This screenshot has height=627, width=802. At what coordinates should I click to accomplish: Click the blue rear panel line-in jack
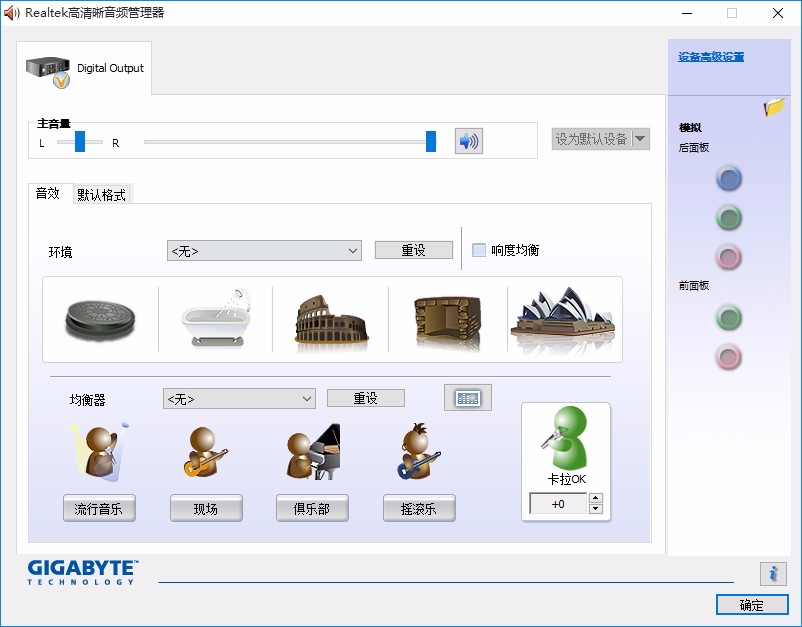click(728, 178)
